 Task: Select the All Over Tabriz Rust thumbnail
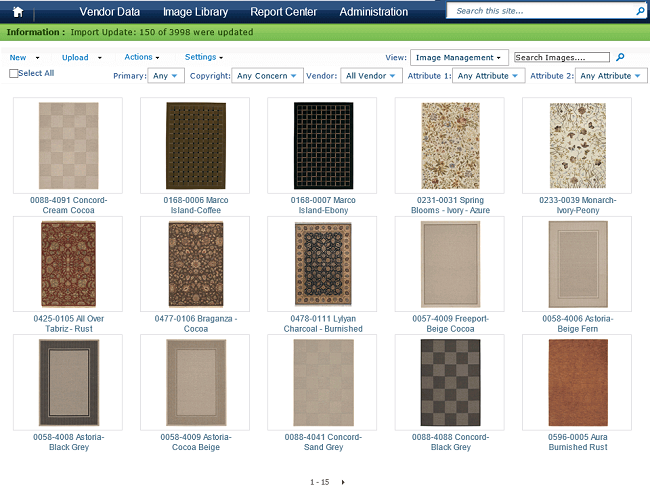[x=68, y=264]
